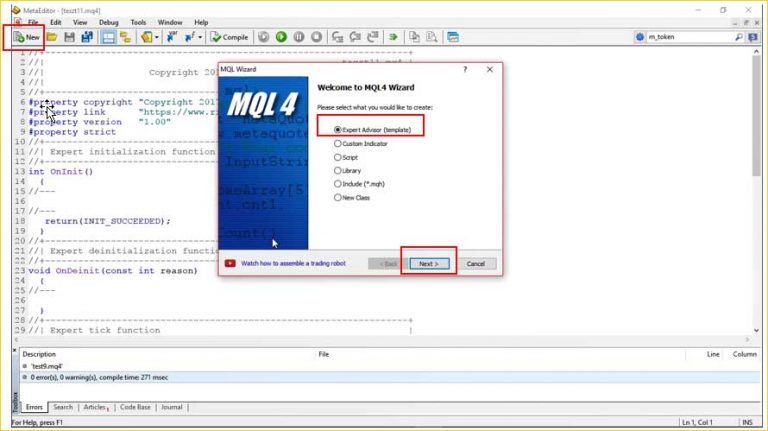
Task: Click the greyed Back wizard button
Action: (388, 264)
